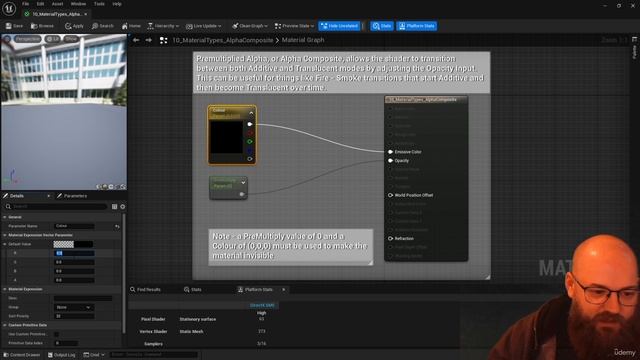The height and width of the screenshot is (360, 640).
Task: Collapse the Colour node with its chevron
Action: [x=251, y=113]
